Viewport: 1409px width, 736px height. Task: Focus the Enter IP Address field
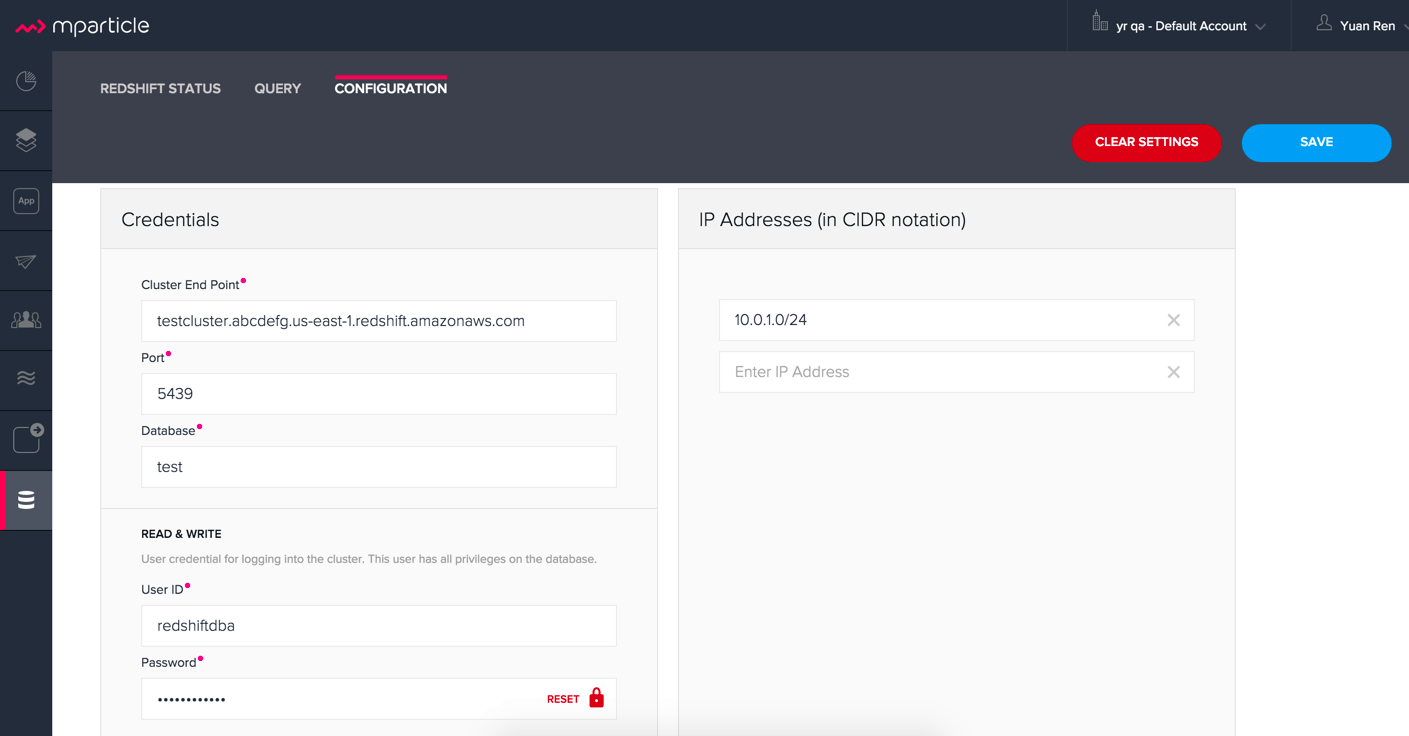click(x=940, y=372)
